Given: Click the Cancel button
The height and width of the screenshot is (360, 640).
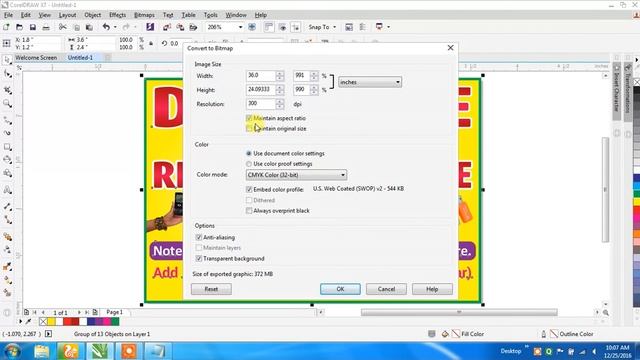Looking at the screenshot, I should [386, 289].
